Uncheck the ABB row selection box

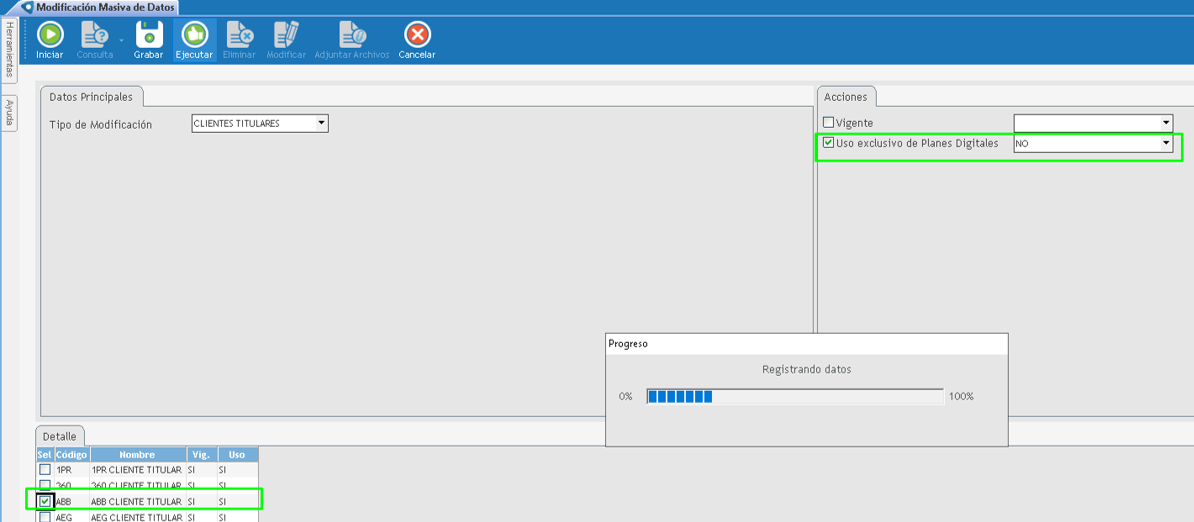pyautogui.click(x=46, y=501)
